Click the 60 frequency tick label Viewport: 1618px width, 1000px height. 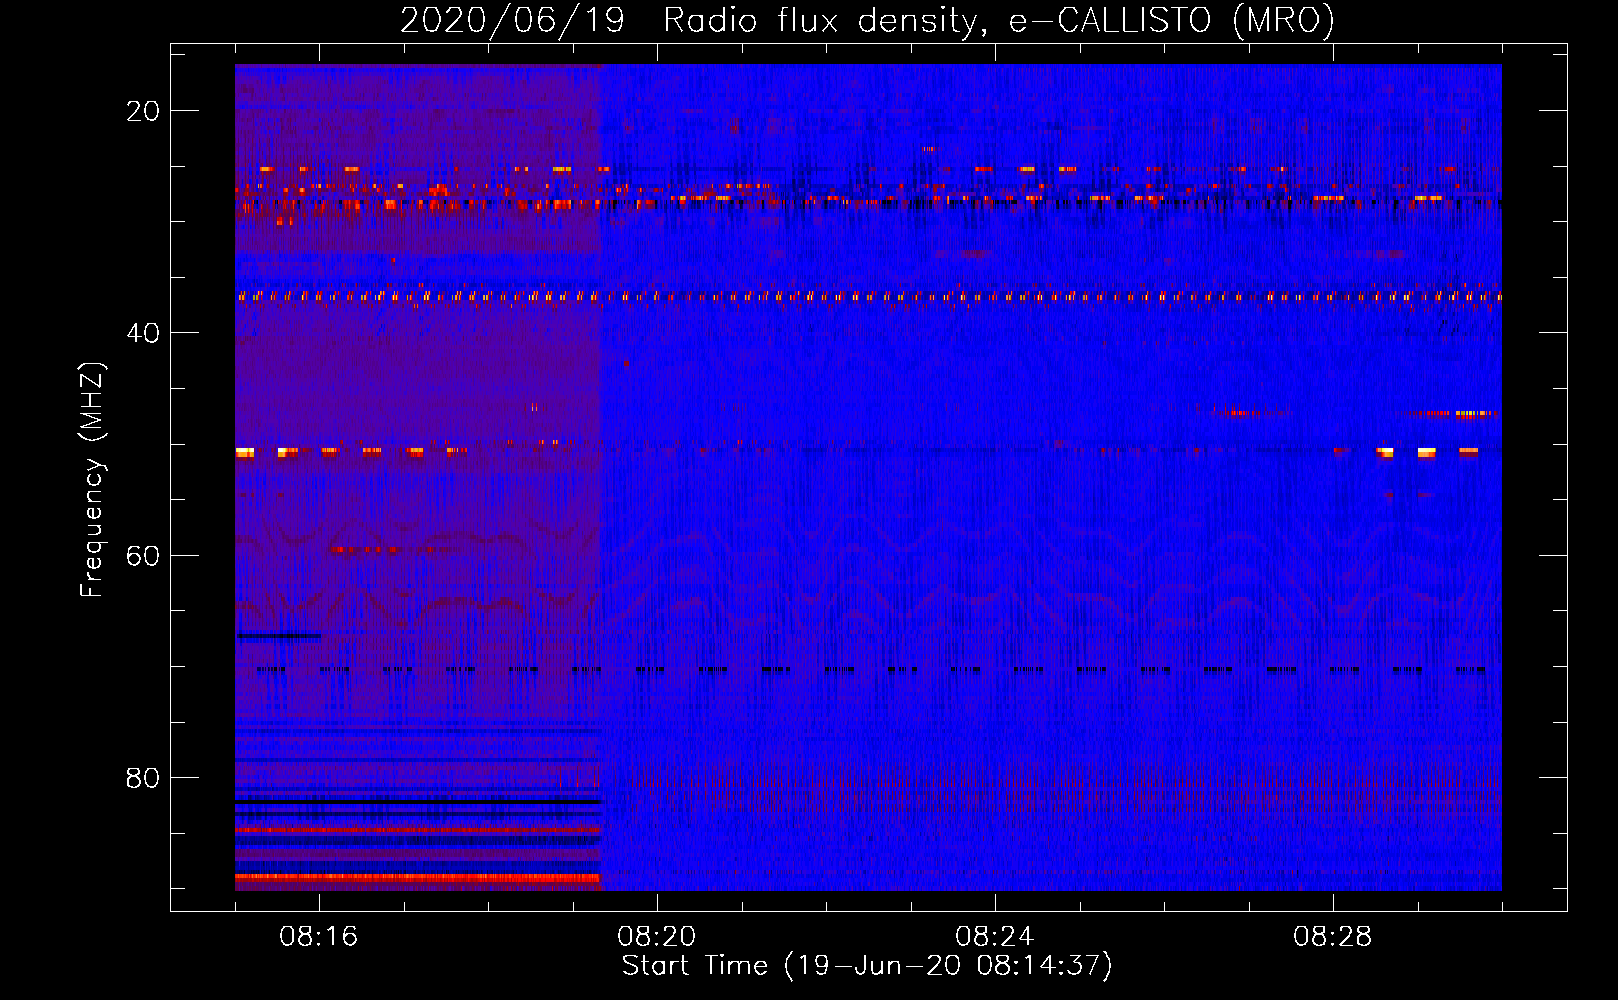(143, 555)
